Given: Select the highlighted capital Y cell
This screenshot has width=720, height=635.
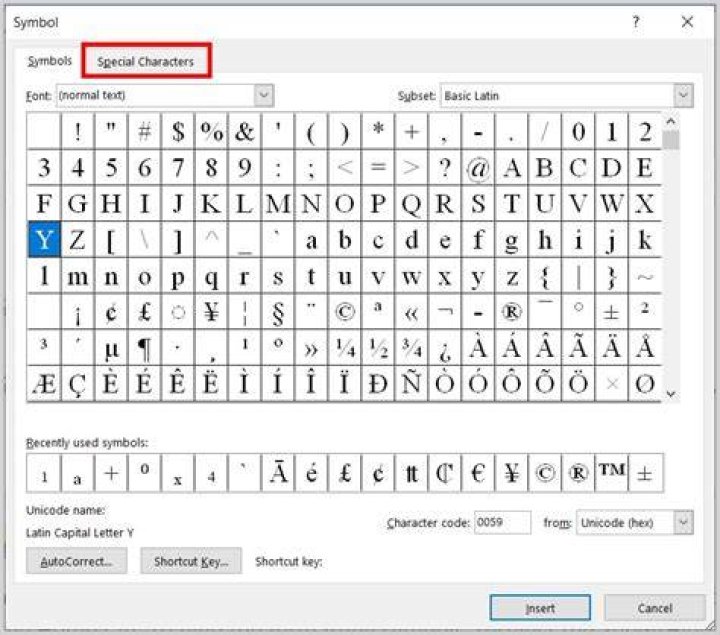Looking at the screenshot, I should 44,239.
